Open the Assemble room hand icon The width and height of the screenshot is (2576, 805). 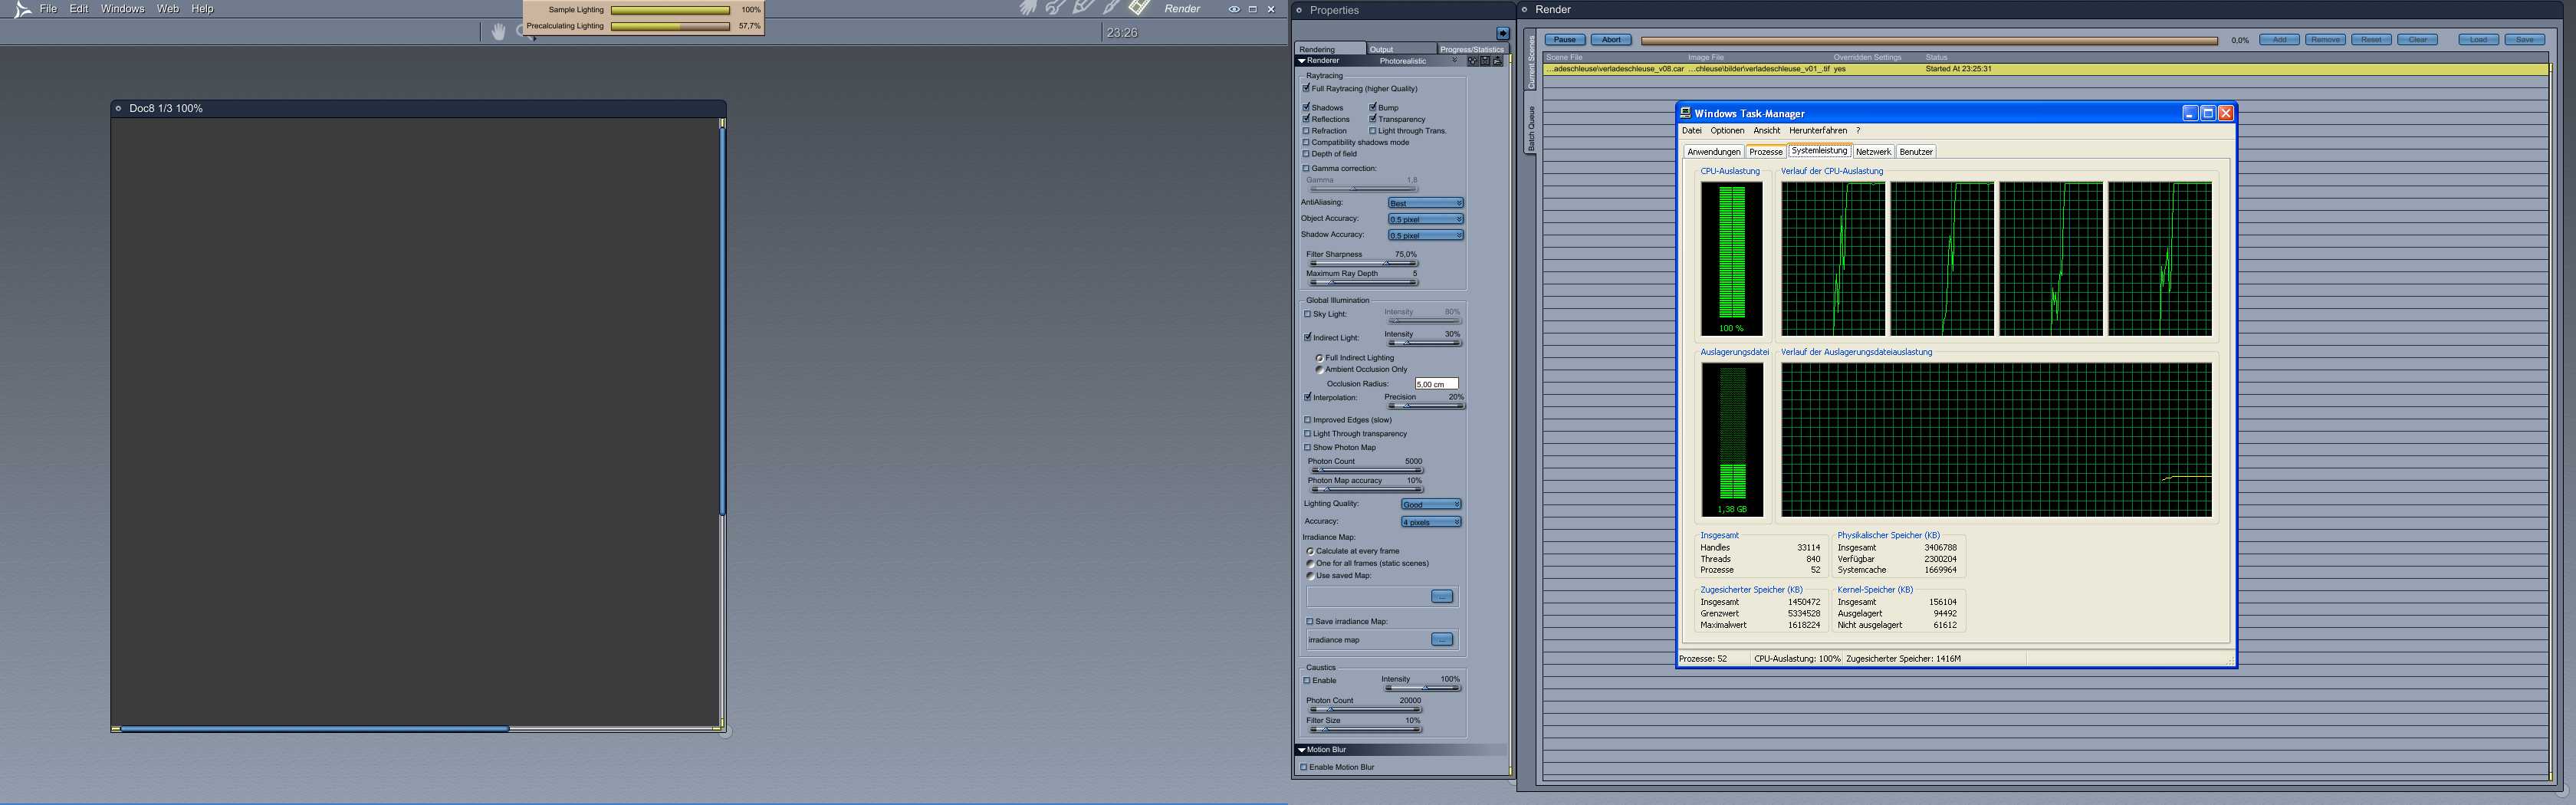coord(1028,8)
